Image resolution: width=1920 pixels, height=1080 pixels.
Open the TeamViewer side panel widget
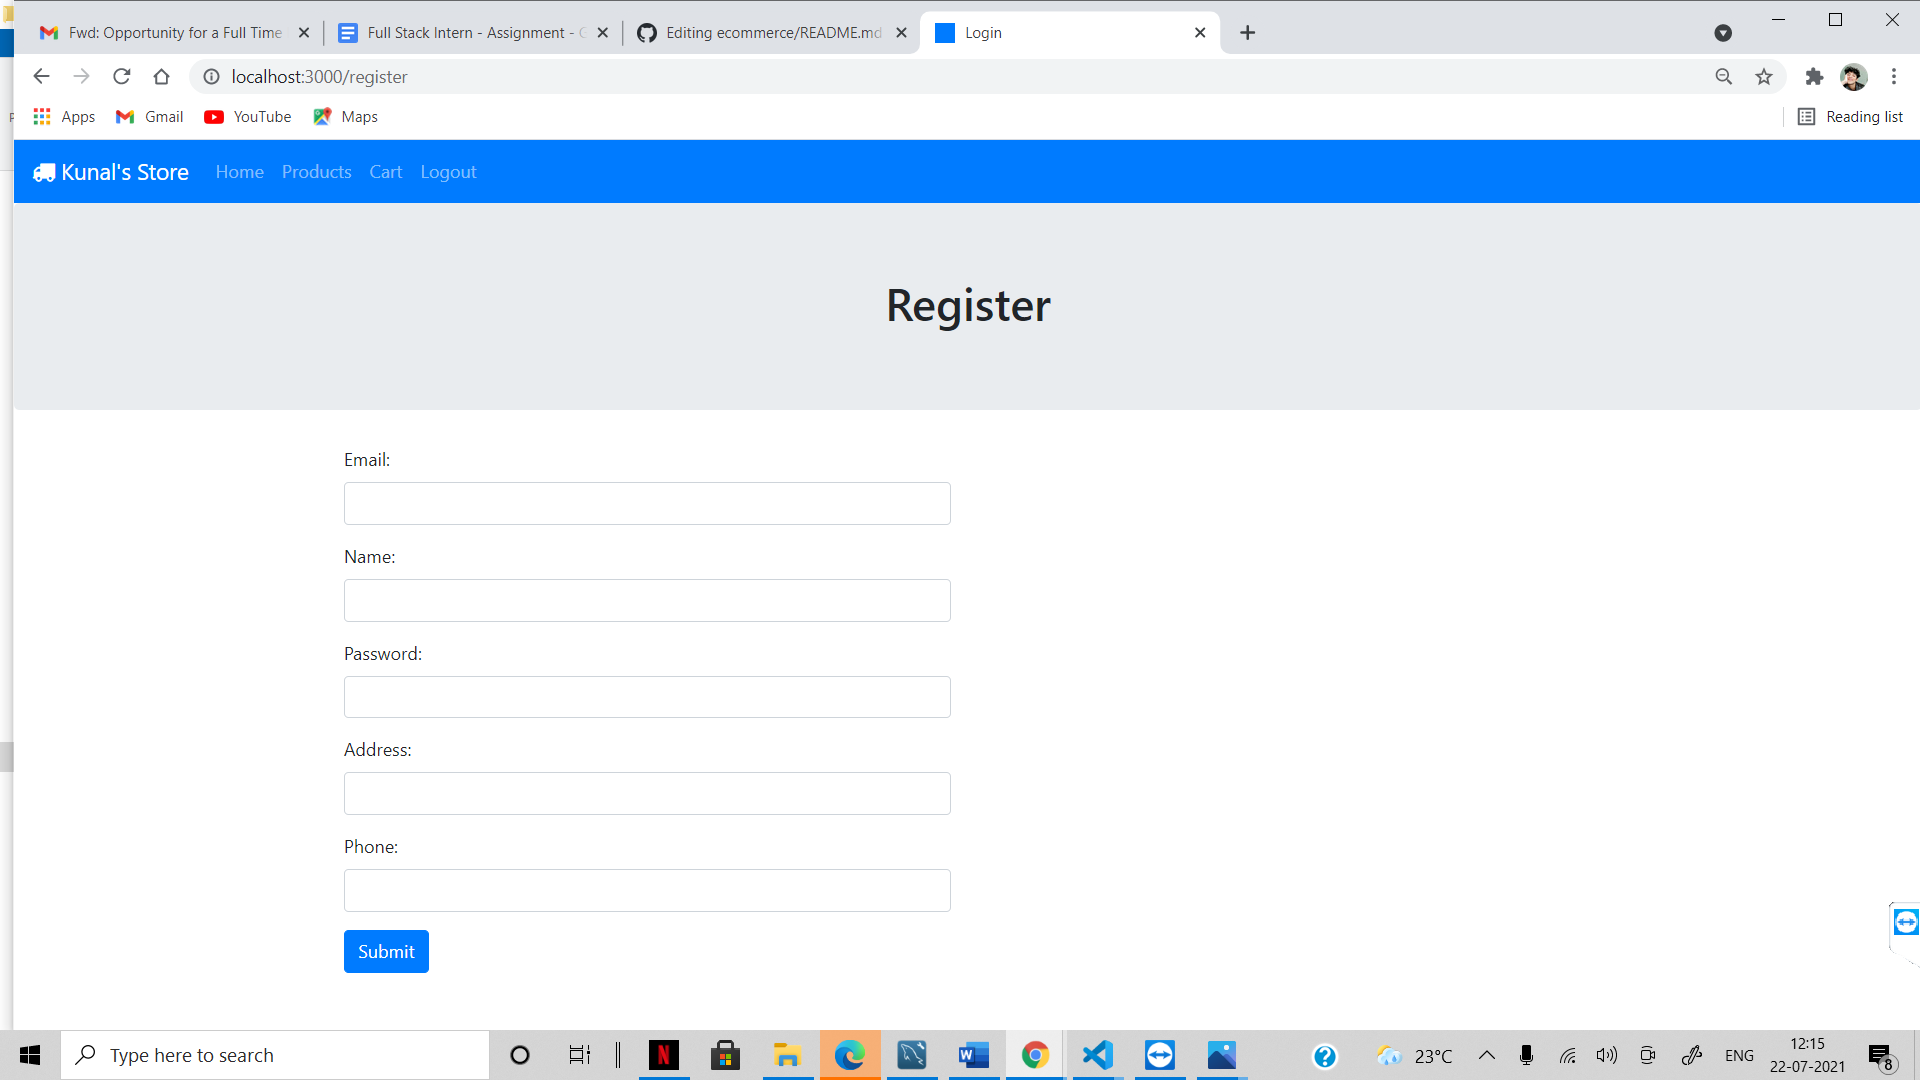pyautogui.click(x=1905, y=922)
